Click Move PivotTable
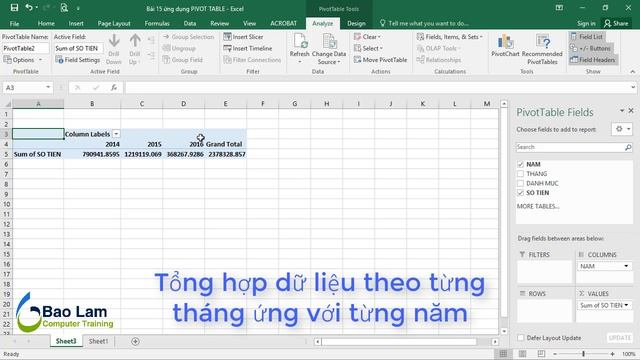 click(380, 60)
